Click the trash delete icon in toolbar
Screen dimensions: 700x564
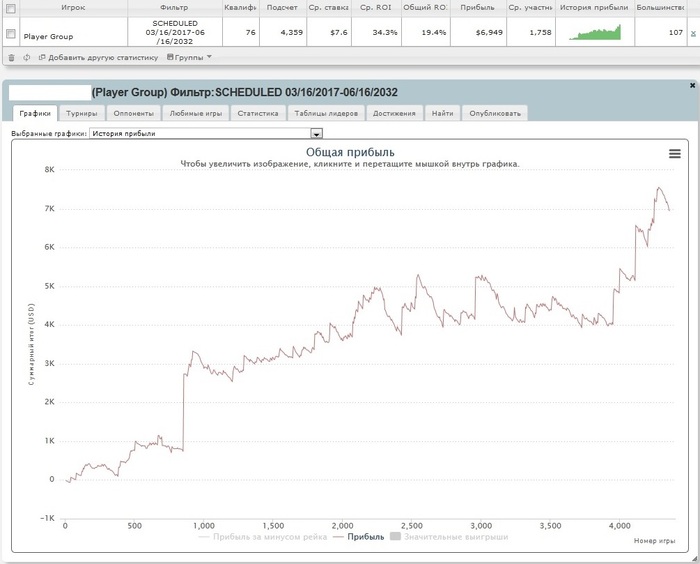point(12,58)
